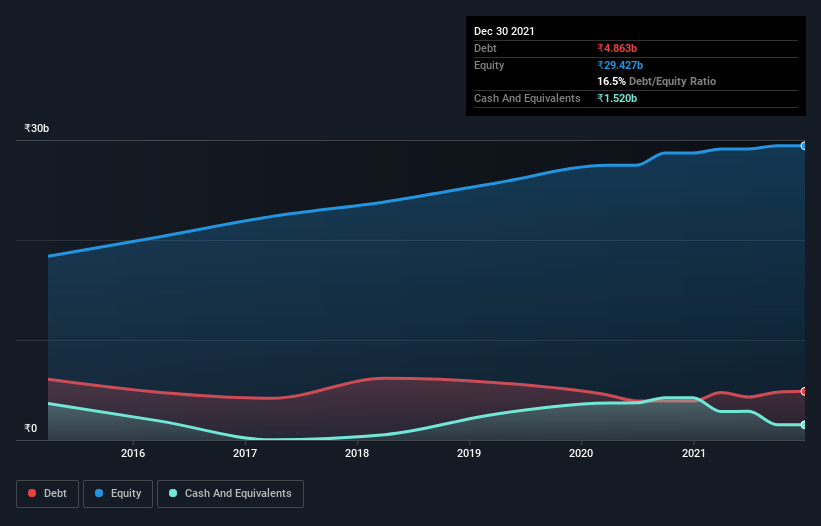This screenshot has width=821, height=526.
Task: Click the red Debt legend dot
Action: pyautogui.click(x=32, y=493)
